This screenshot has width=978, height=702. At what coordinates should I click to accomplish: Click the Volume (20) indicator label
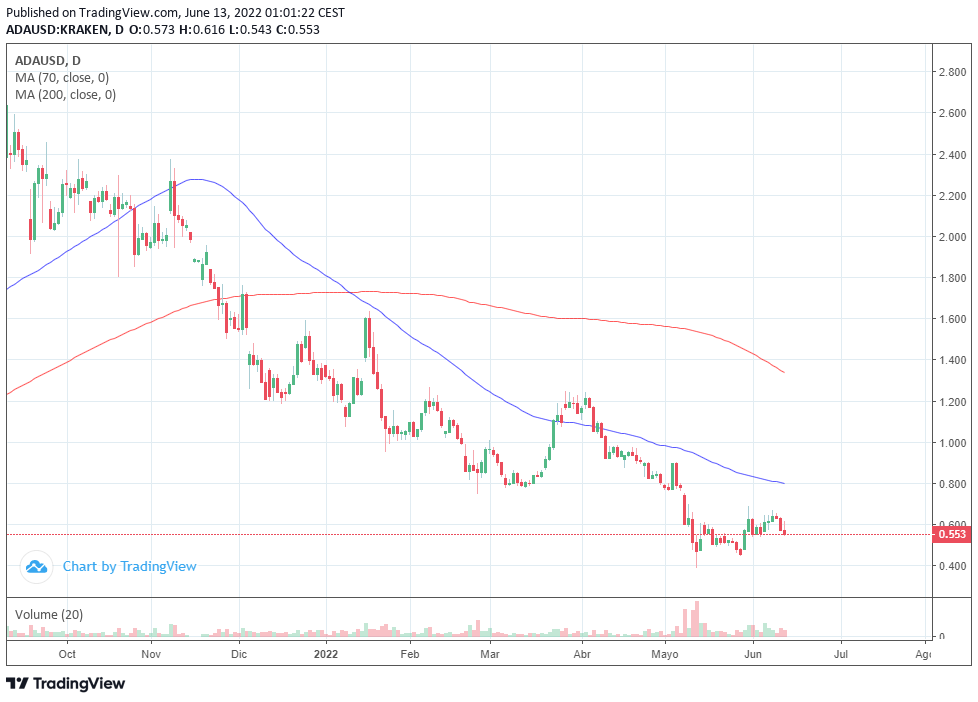coord(49,615)
